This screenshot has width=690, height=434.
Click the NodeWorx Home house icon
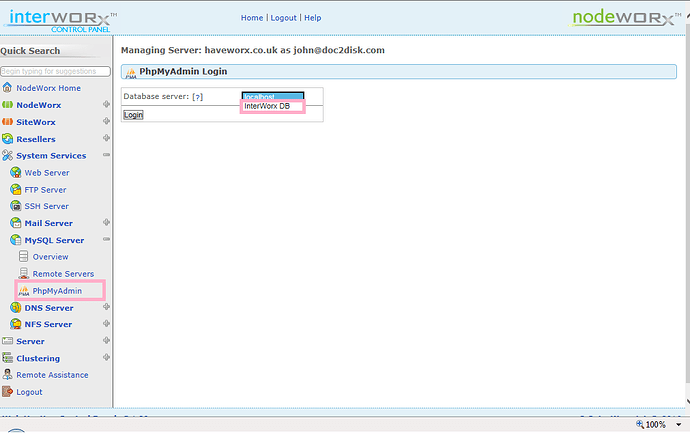pos(7,88)
